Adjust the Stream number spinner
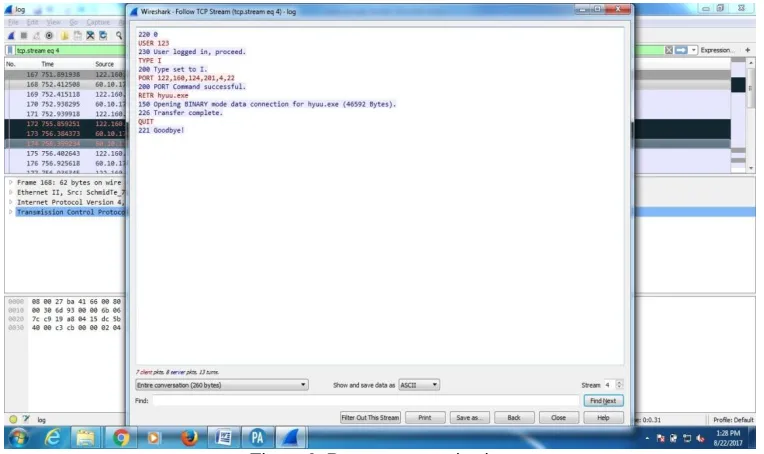764x454 pixels. click(x=619, y=385)
